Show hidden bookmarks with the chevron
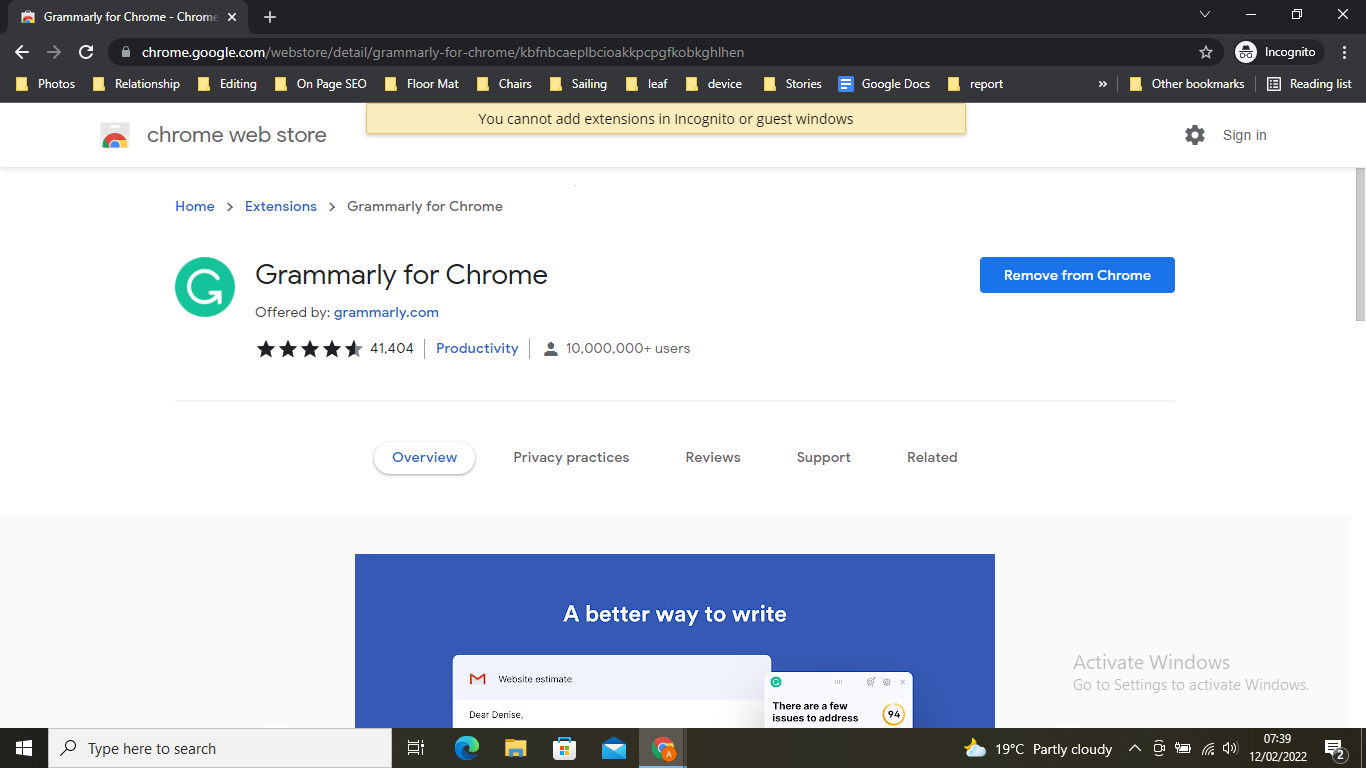Image resolution: width=1366 pixels, height=768 pixels. point(1103,84)
